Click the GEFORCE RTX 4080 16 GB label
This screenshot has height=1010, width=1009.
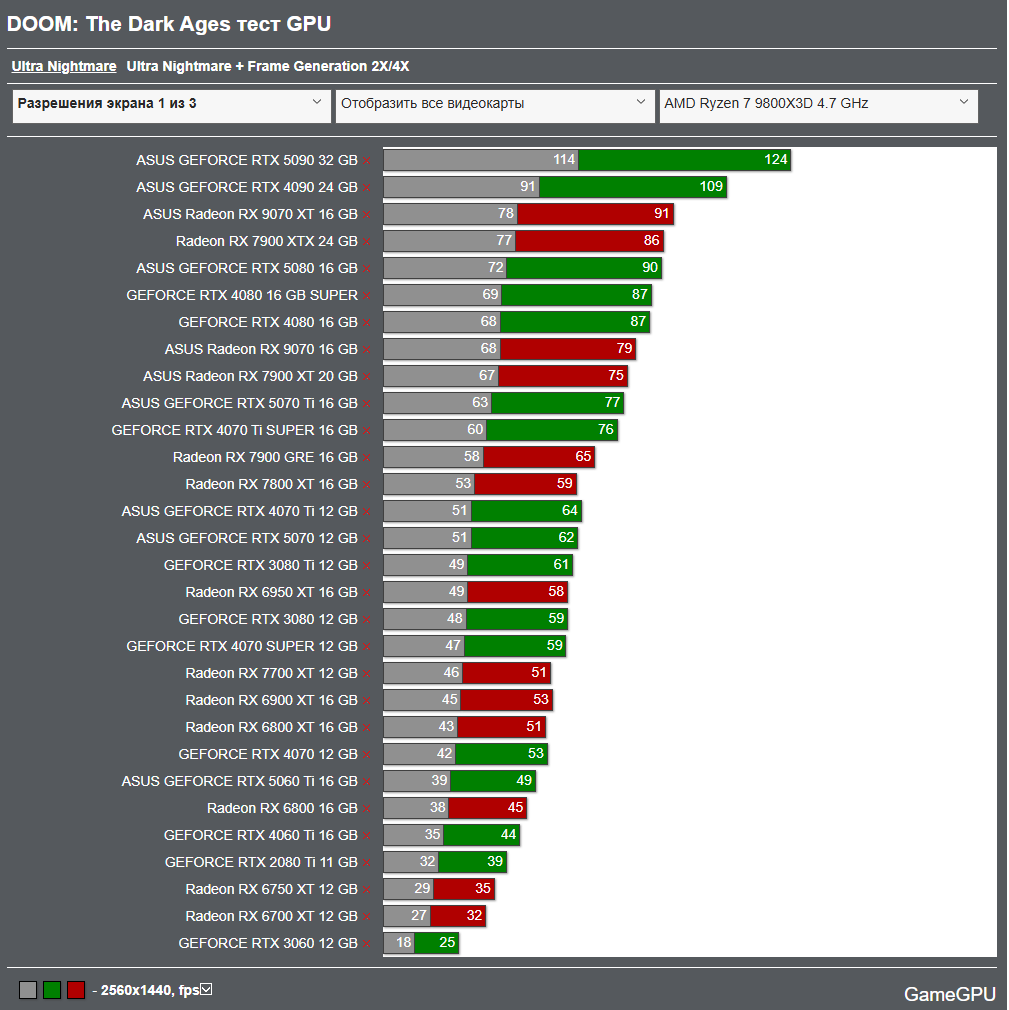pyautogui.click(x=268, y=322)
